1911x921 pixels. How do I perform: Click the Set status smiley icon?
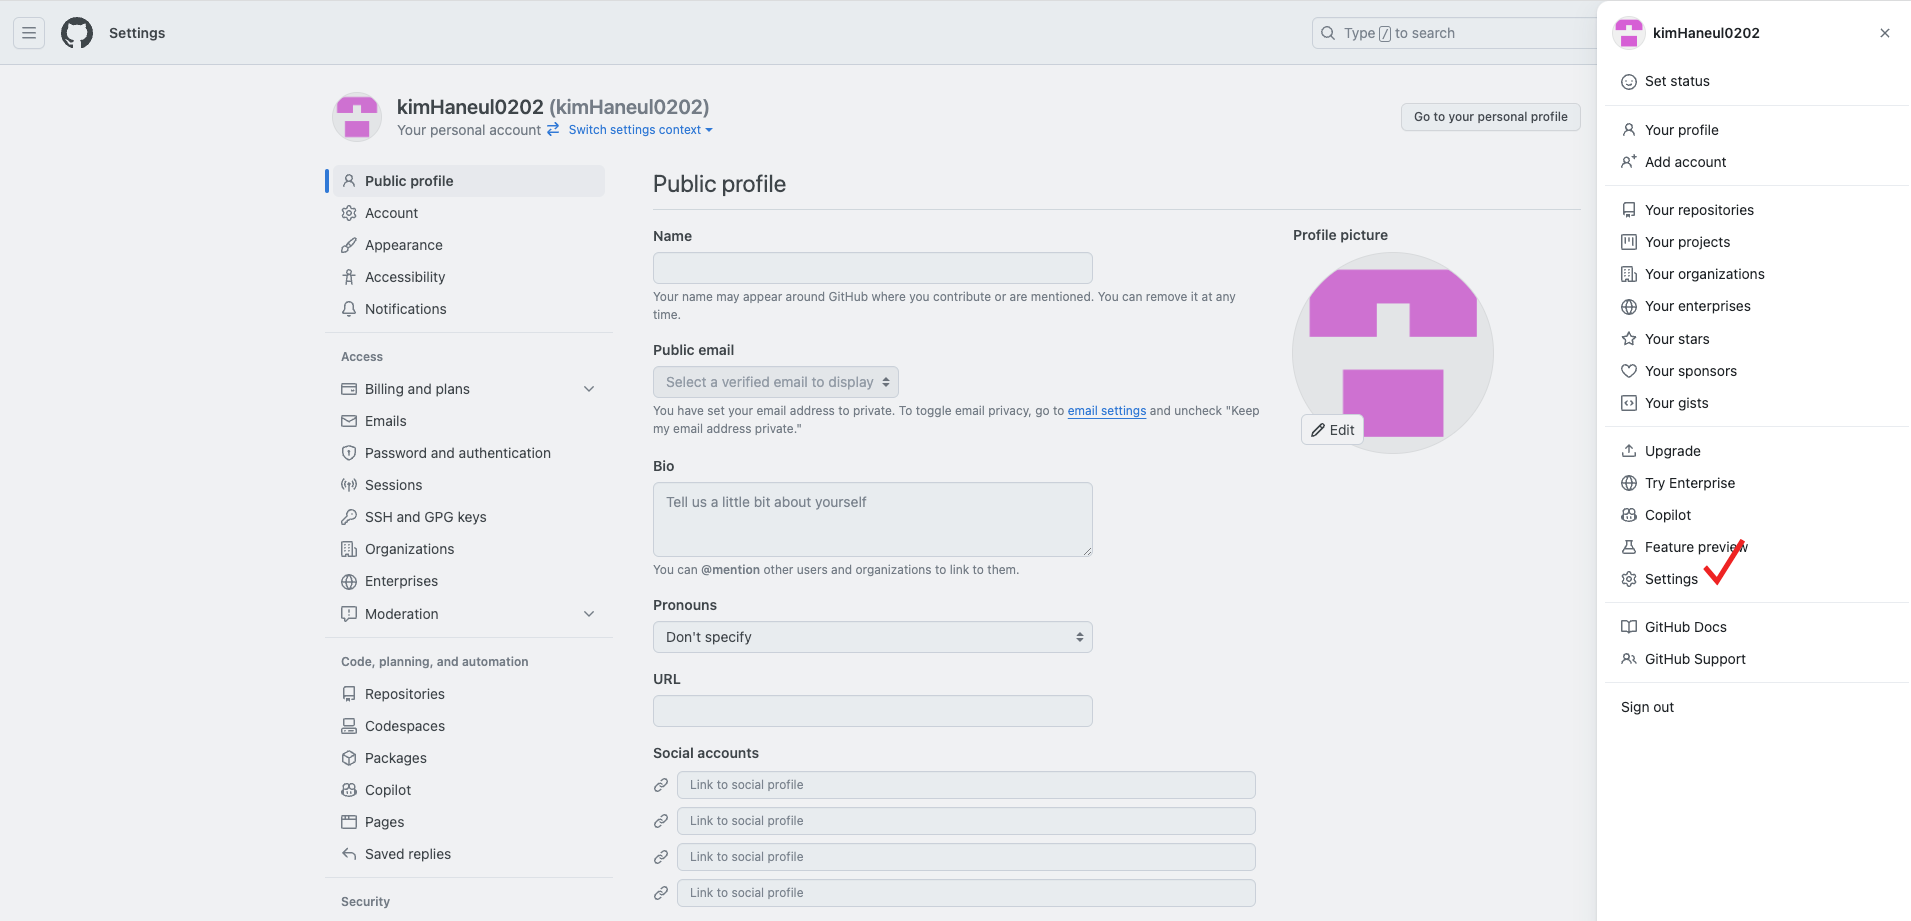1629,82
